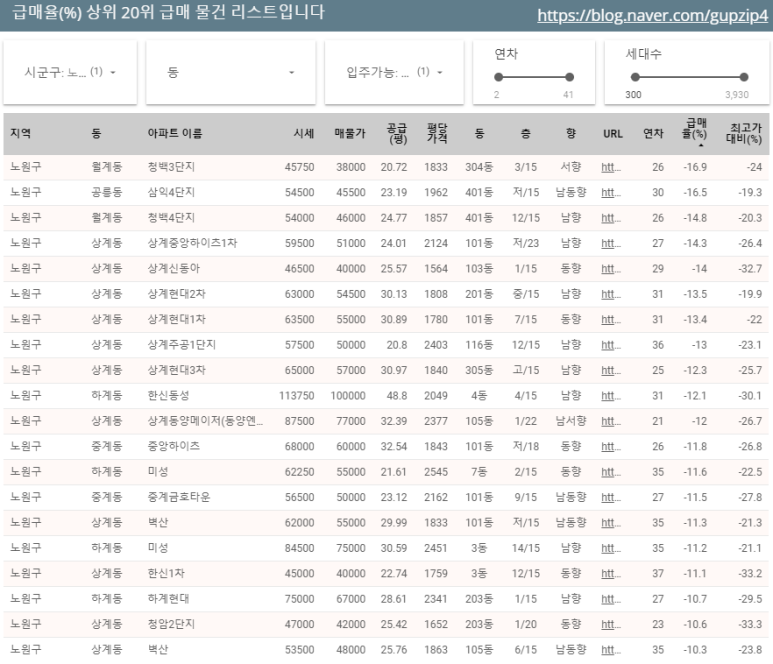Viewport: 773px width, 664px height.
Task: Open the URL link for 상계현대3차
Action: click(x=611, y=370)
